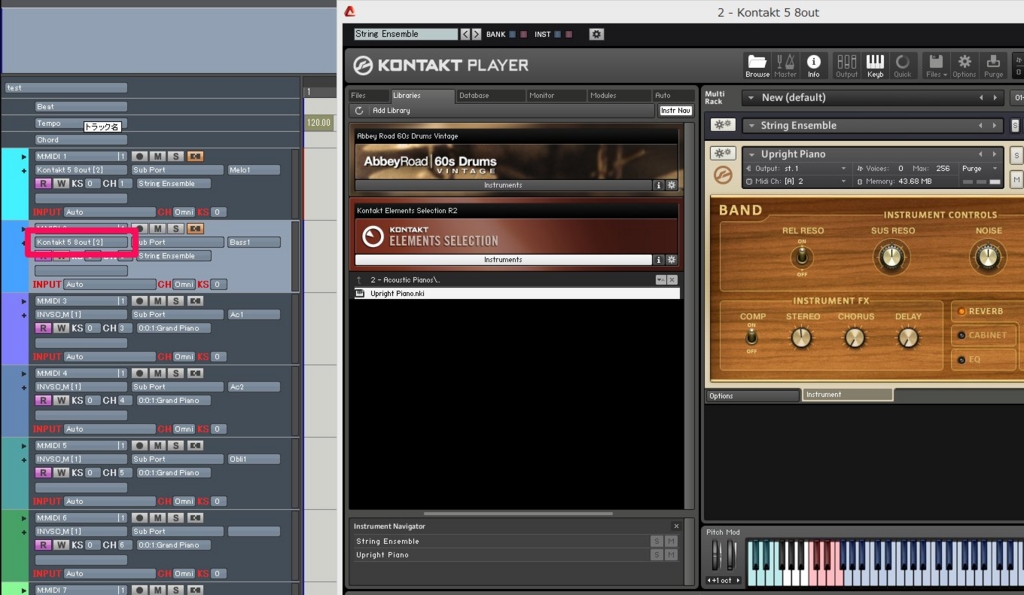Expand M:MIDI 3 track triangle
The width and height of the screenshot is (1024, 595).
point(24,302)
